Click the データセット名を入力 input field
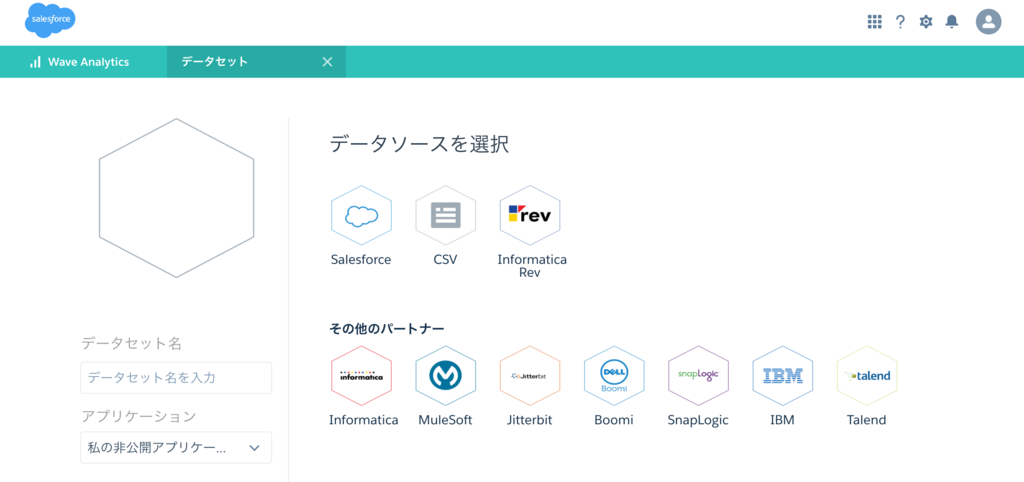The height and width of the screenshot is (482, 1024). 176,378
